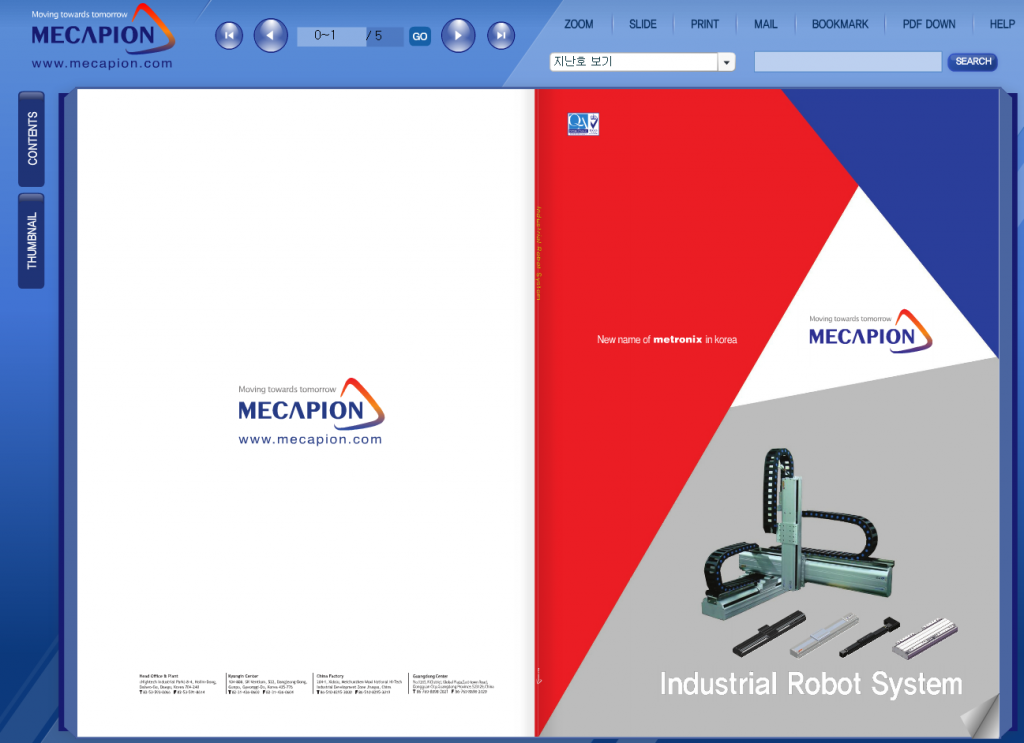Viewport: 1024px width, 743px height.
Task: Click the QA certification badge on cover
Action: coord(583,123)
